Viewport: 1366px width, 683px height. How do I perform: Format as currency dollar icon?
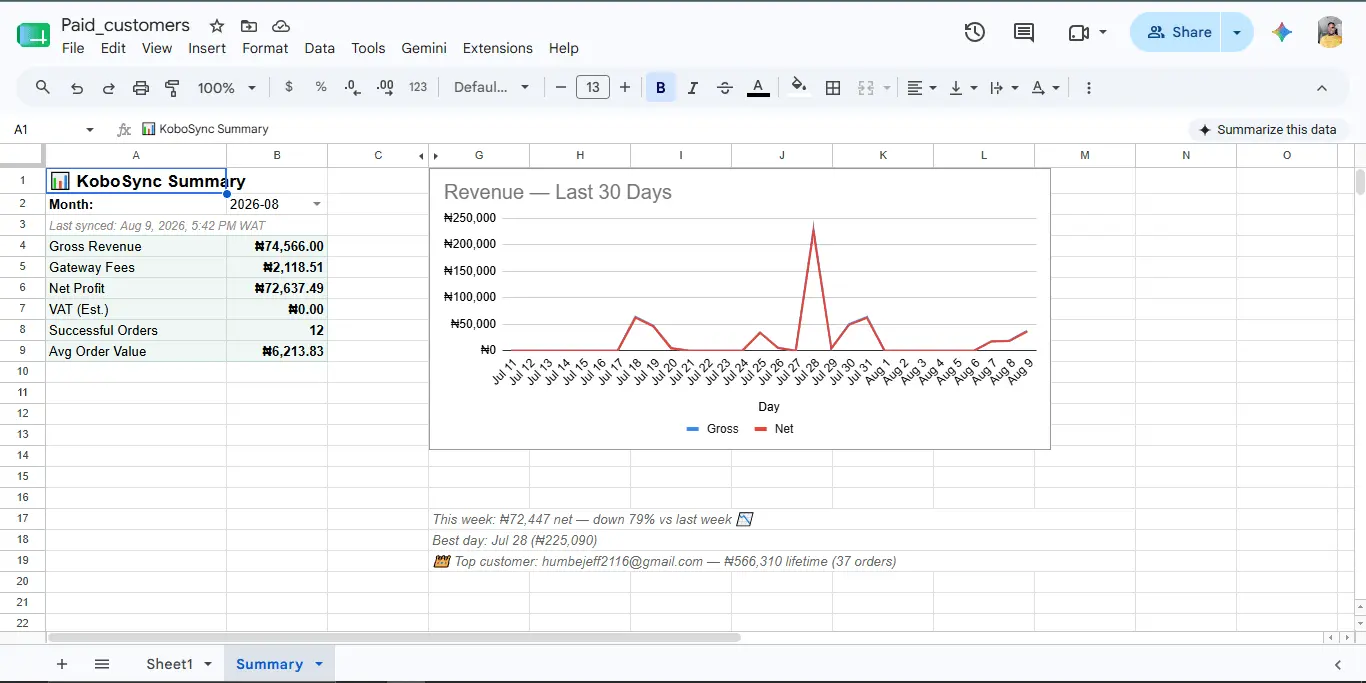(289, 87)
